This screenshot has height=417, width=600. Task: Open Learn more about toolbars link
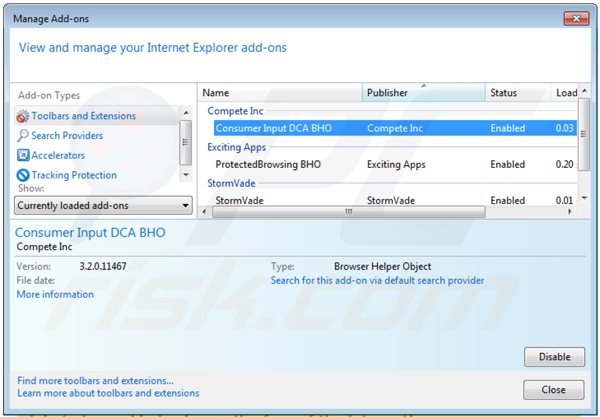108,393
